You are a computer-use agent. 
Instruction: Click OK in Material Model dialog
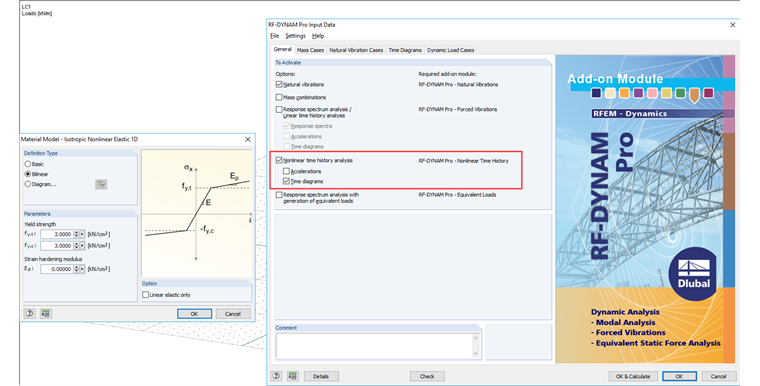[x=194, y=314]
